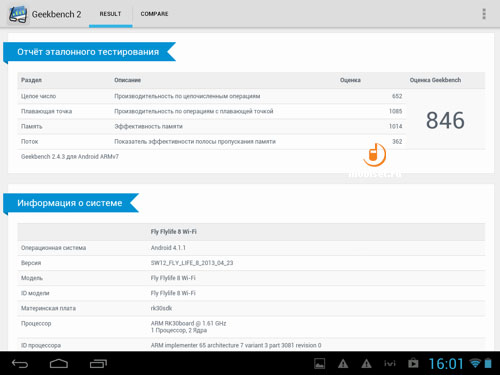Image resolution: width=500 pixels, height=375 pixels.
Task: Tap the memory score value 1014
Action: (x=396, y=126)
